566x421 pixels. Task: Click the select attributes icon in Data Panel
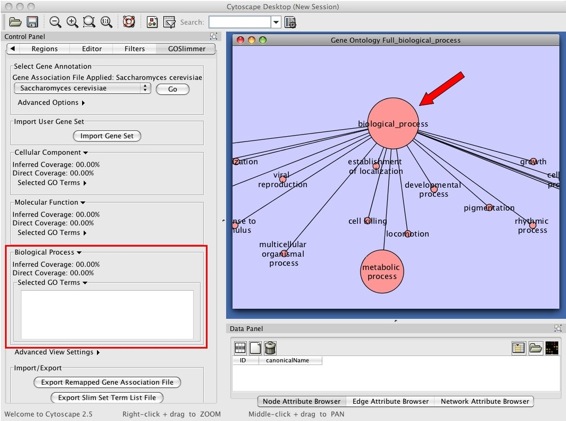point(240,348)
